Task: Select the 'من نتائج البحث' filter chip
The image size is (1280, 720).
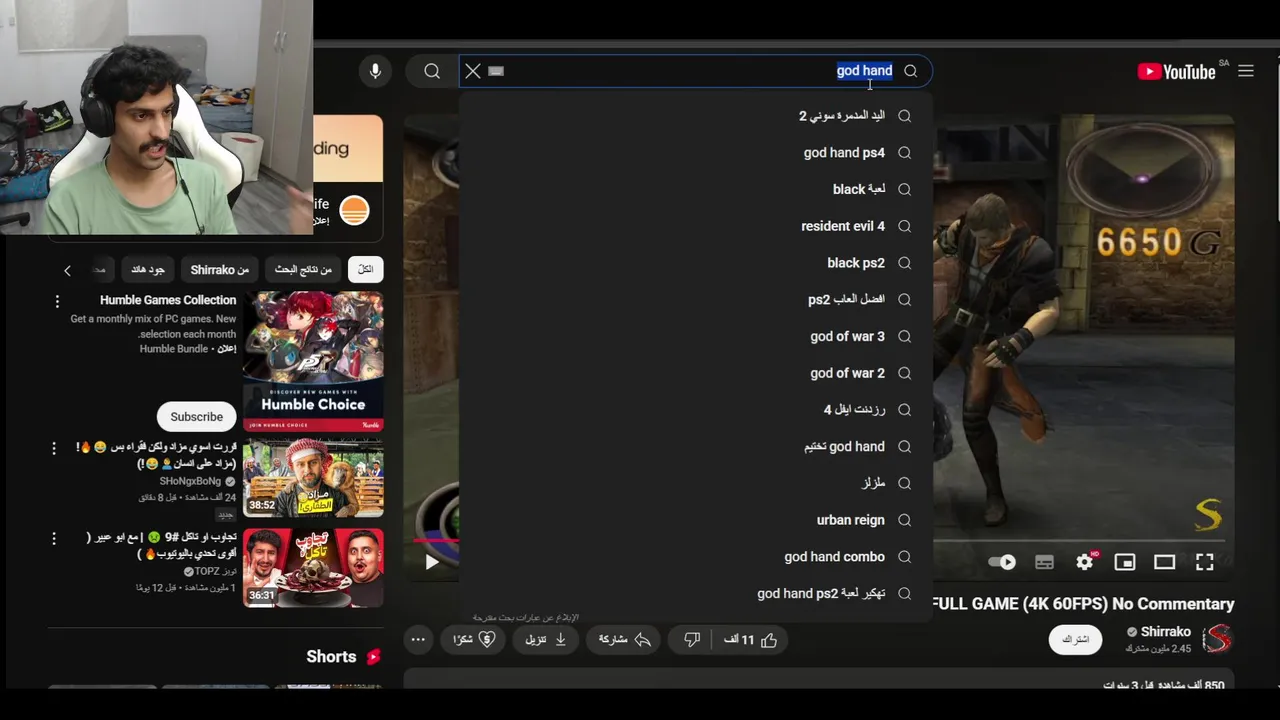Action: [303, 270]
